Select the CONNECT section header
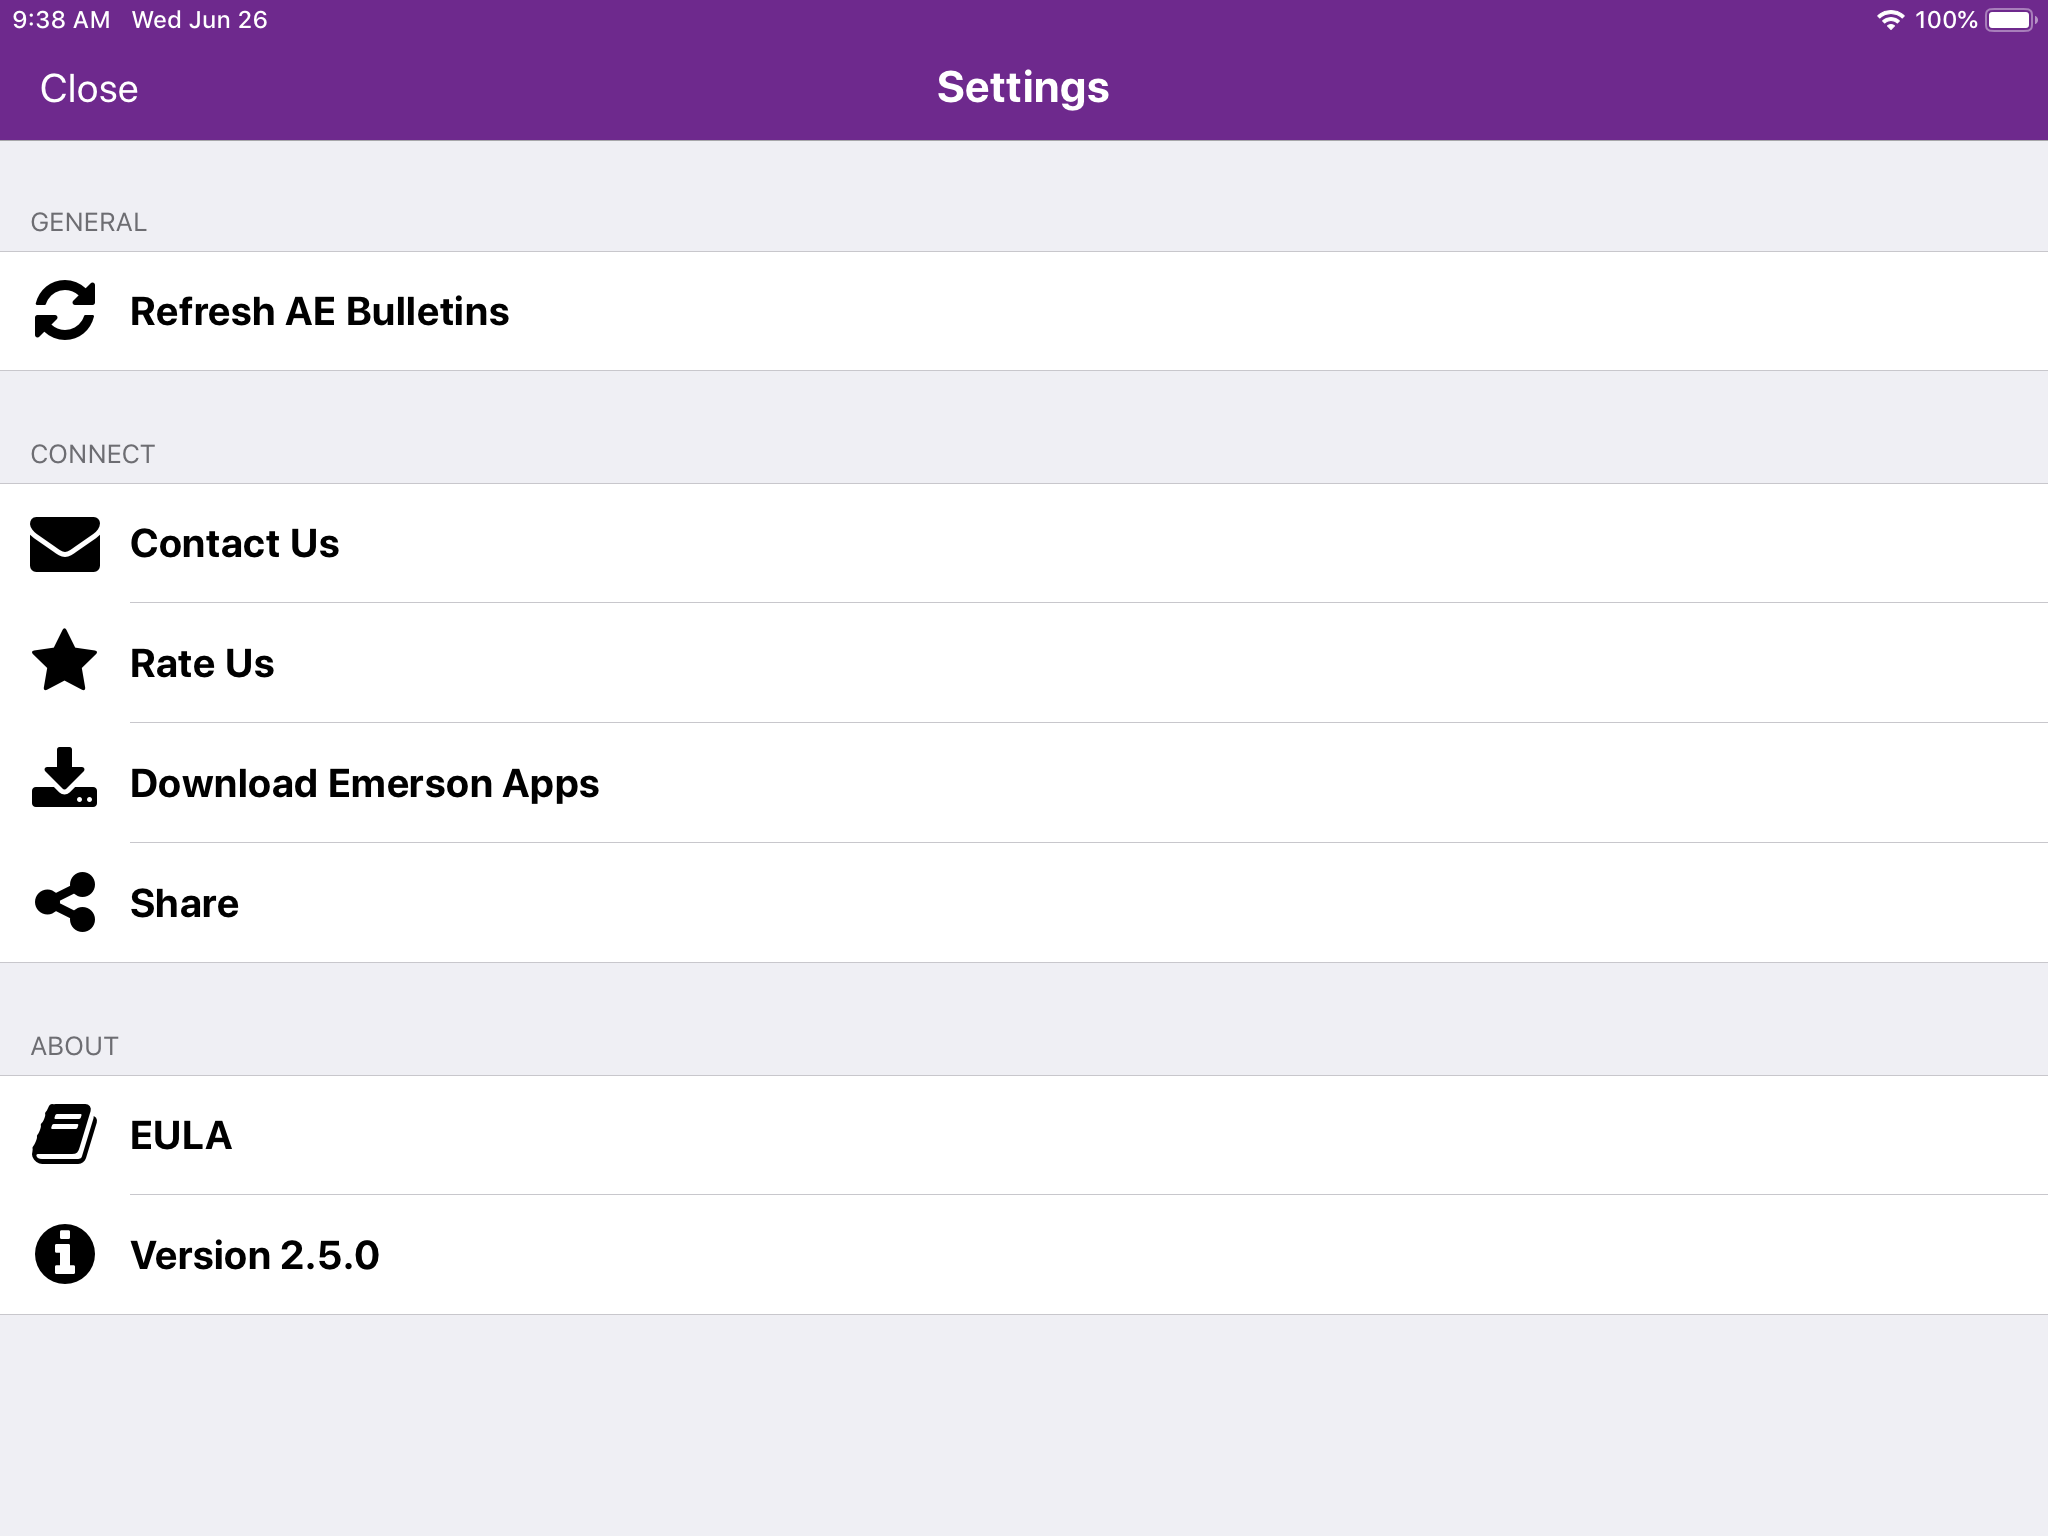 pyautogui.click(x=91, y=453)
